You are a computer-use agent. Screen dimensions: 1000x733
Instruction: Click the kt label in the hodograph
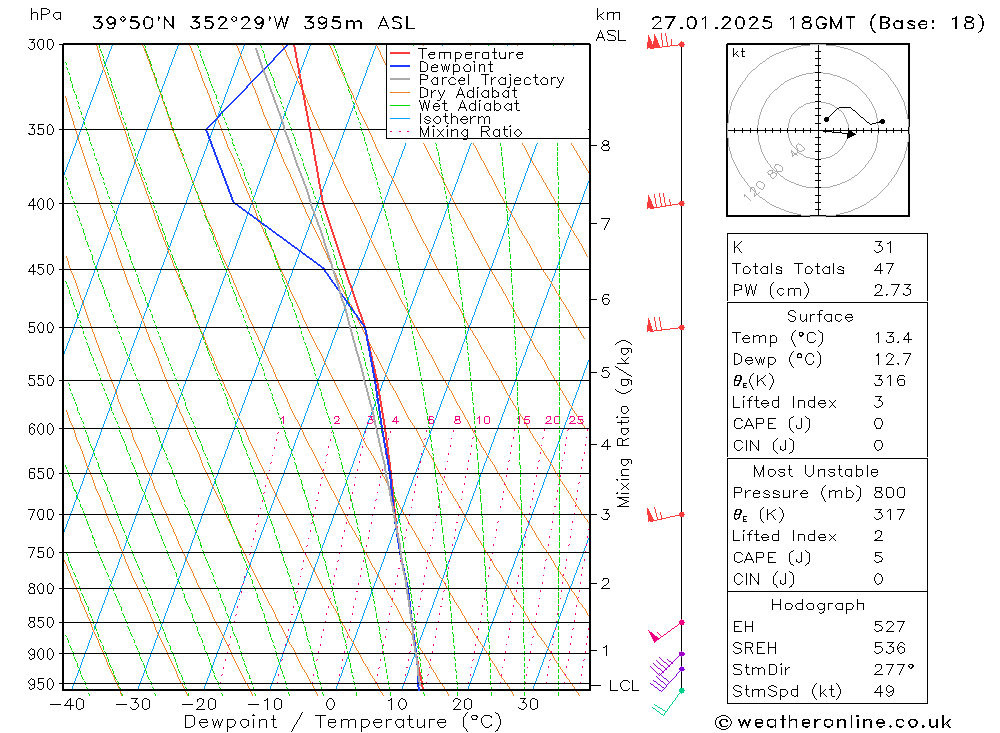739,54
